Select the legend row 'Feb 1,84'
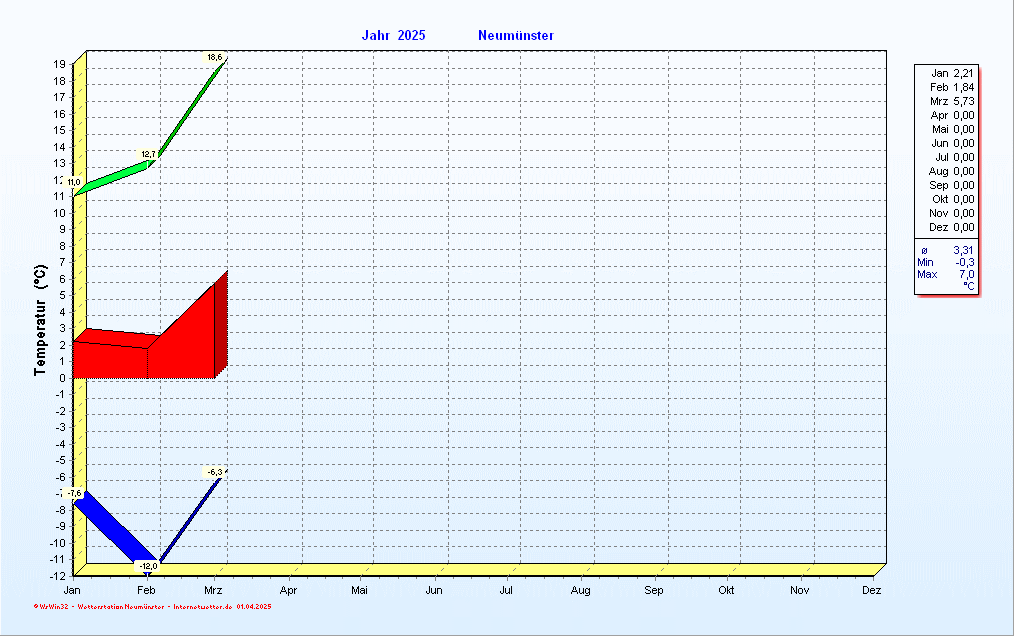 (952, 87)
